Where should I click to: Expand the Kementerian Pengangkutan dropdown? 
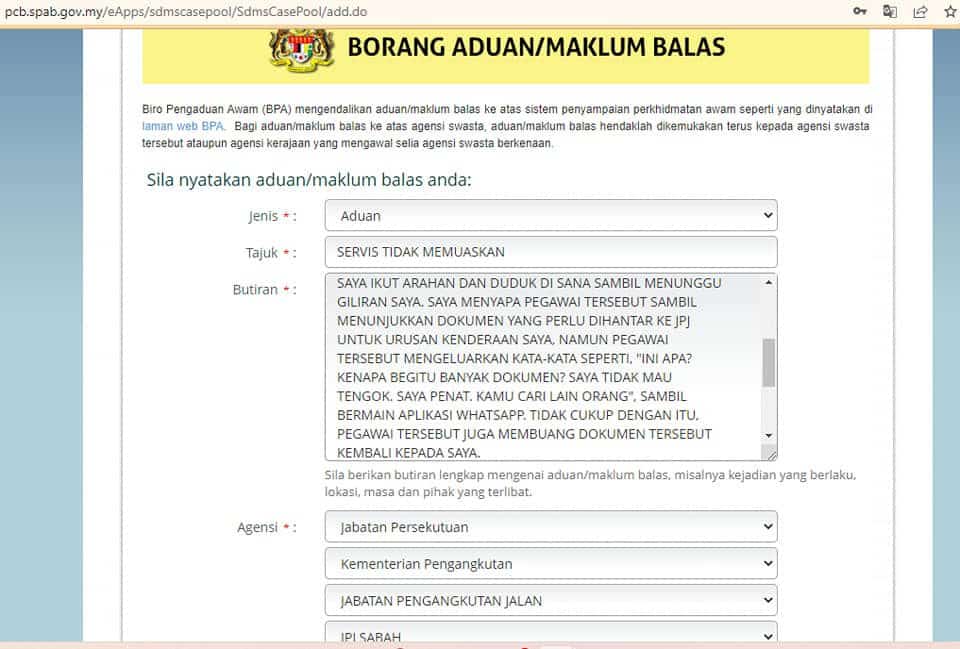[x=551, y=563]
